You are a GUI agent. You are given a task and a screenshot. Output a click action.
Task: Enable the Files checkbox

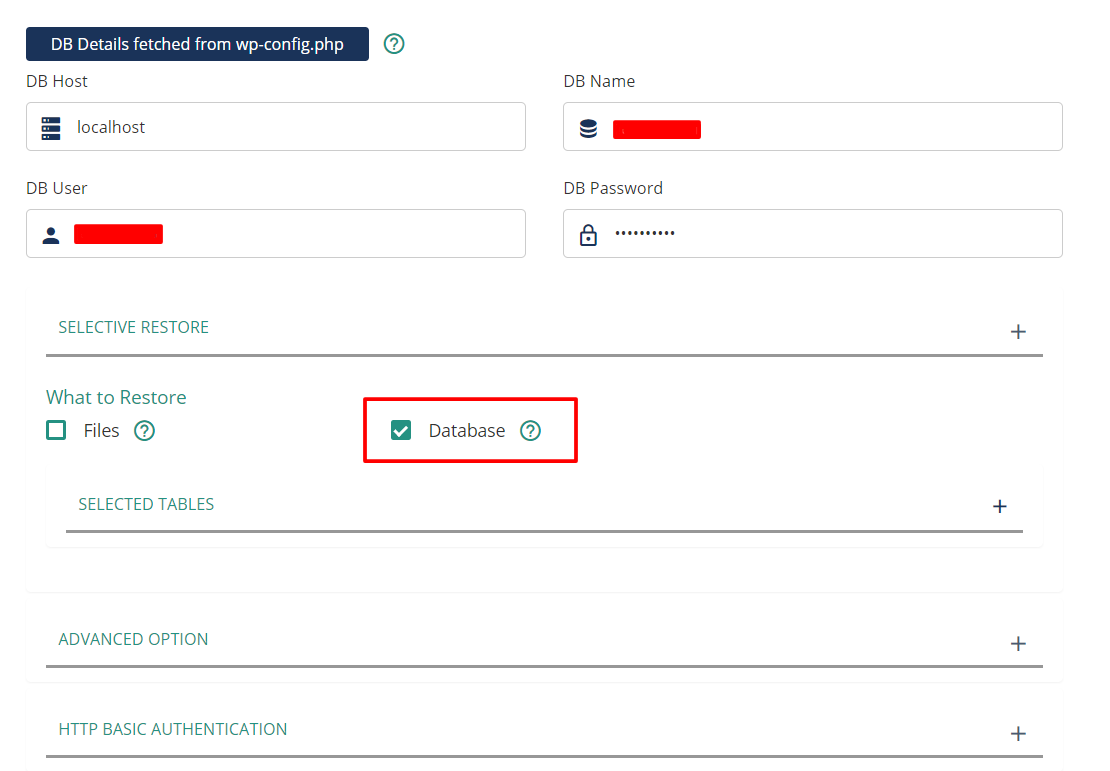click(56, 430)
